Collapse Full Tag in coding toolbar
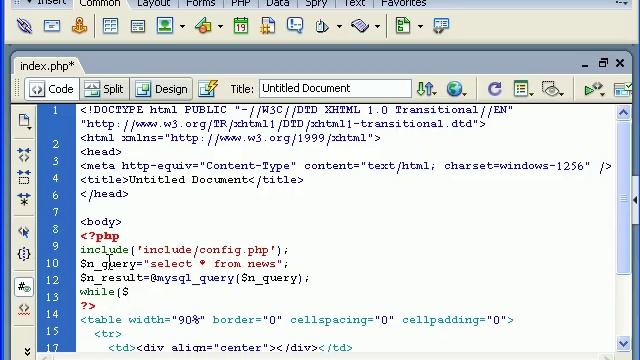 coord(24,155)
